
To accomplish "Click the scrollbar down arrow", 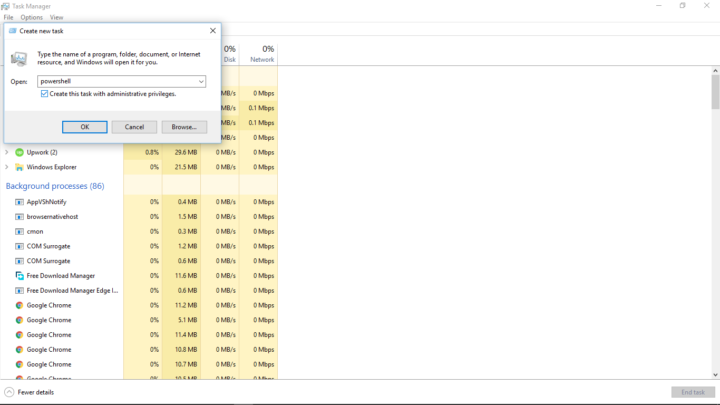I will point(715,375).
